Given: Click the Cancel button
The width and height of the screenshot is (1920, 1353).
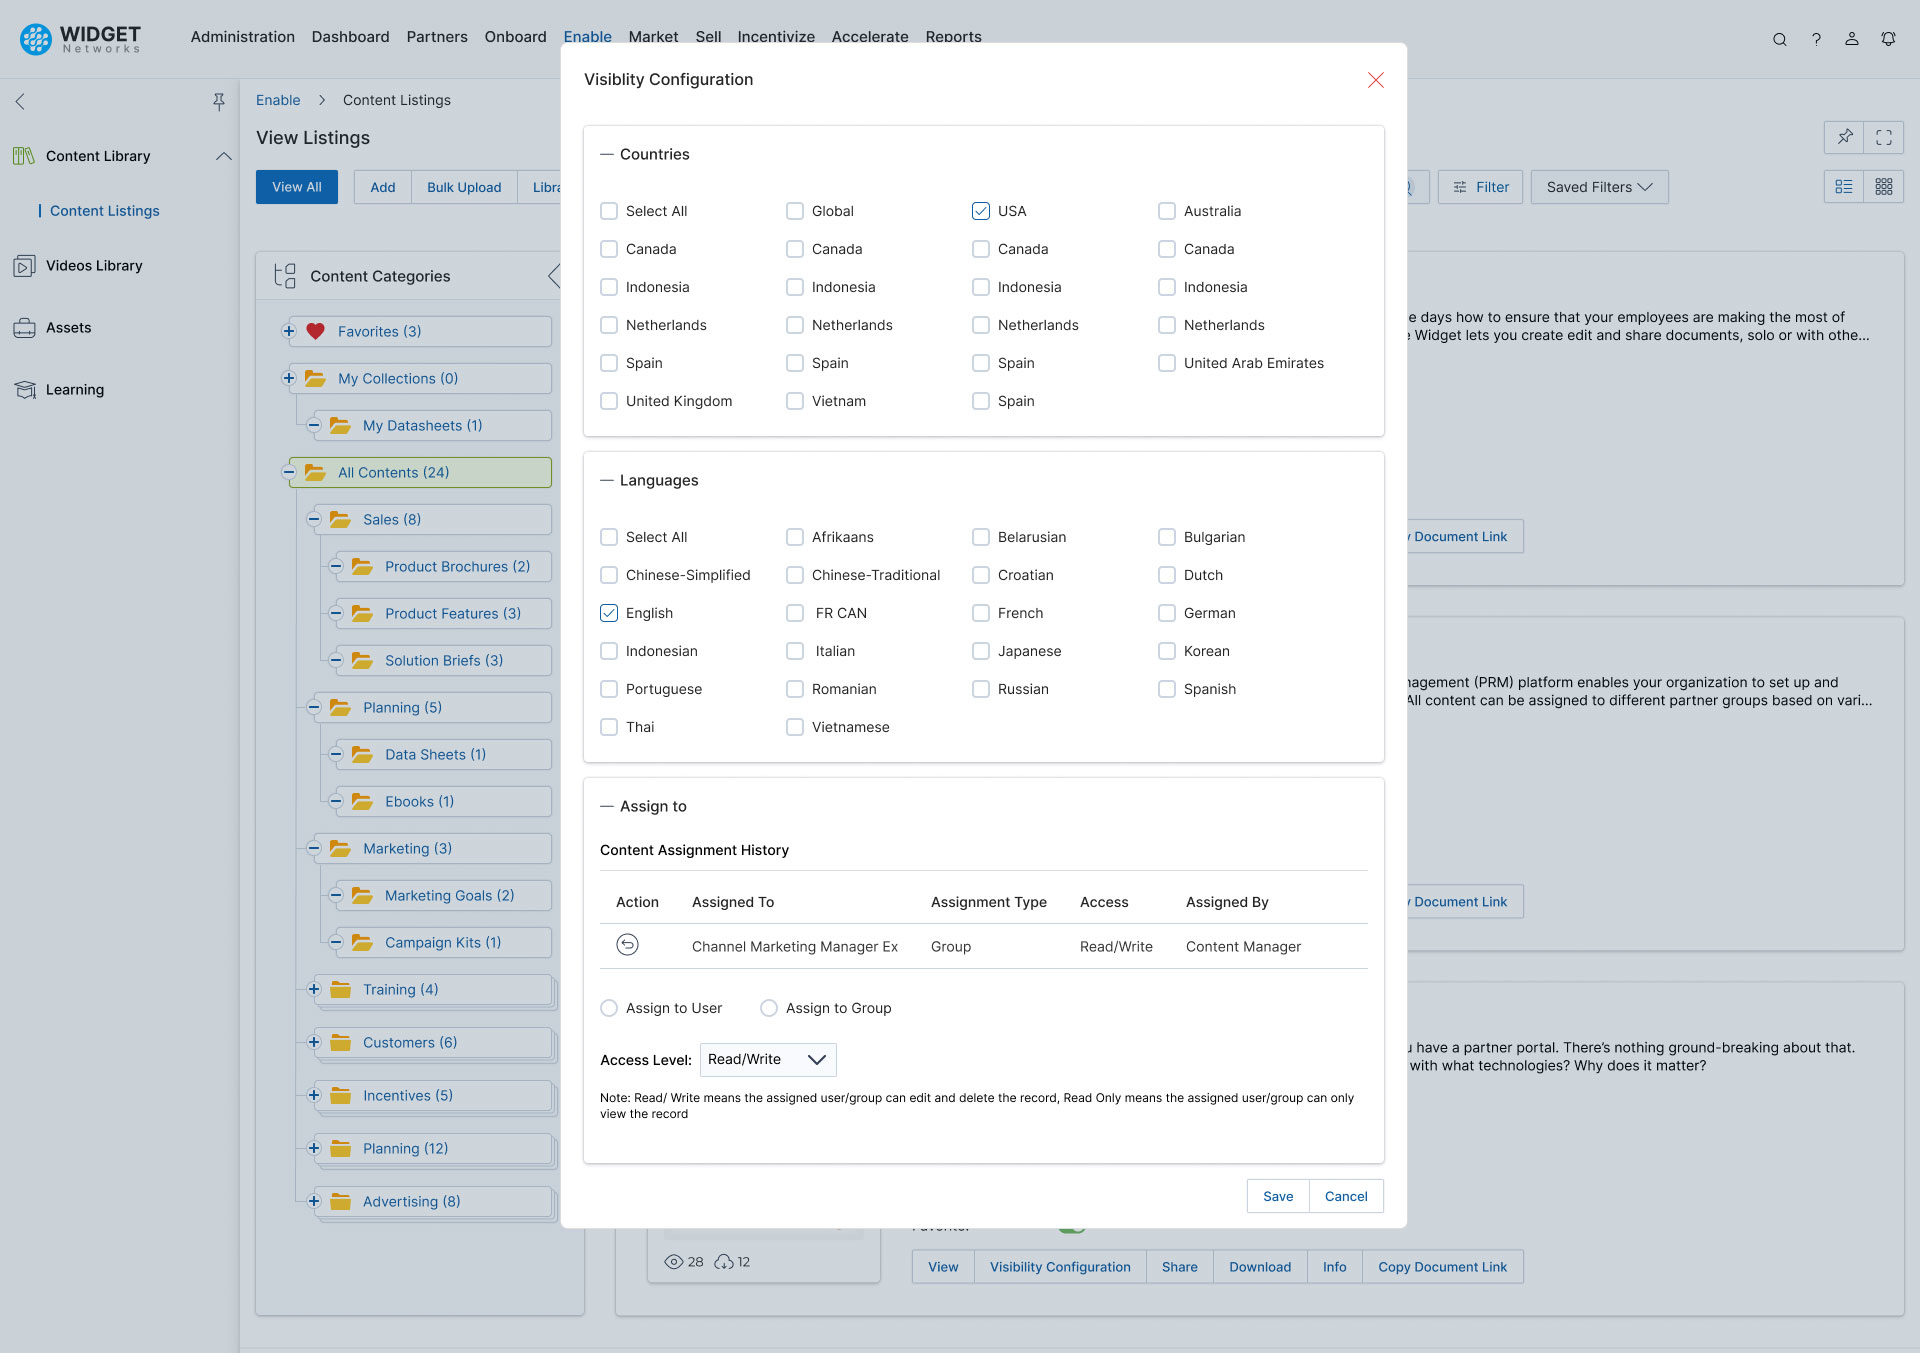Looking at the screenshot, I should (x=1345, y=1196).
